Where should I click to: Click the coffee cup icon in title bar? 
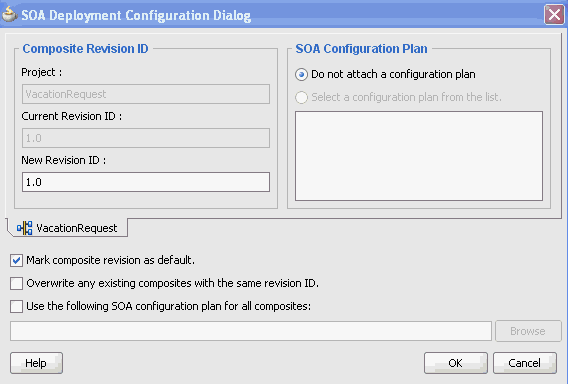[9, 14]
